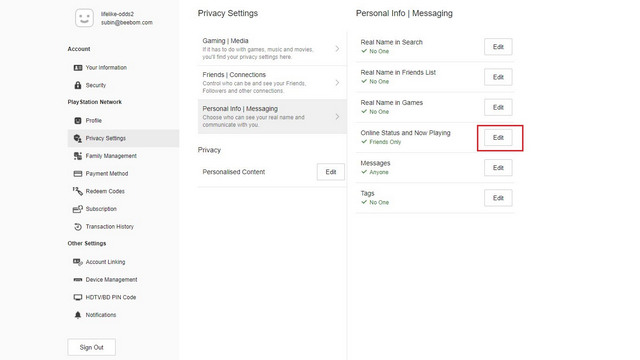
Task: Click the lifelike-odds2 username text
Action: pyautogui.click(x=117, y=14)
